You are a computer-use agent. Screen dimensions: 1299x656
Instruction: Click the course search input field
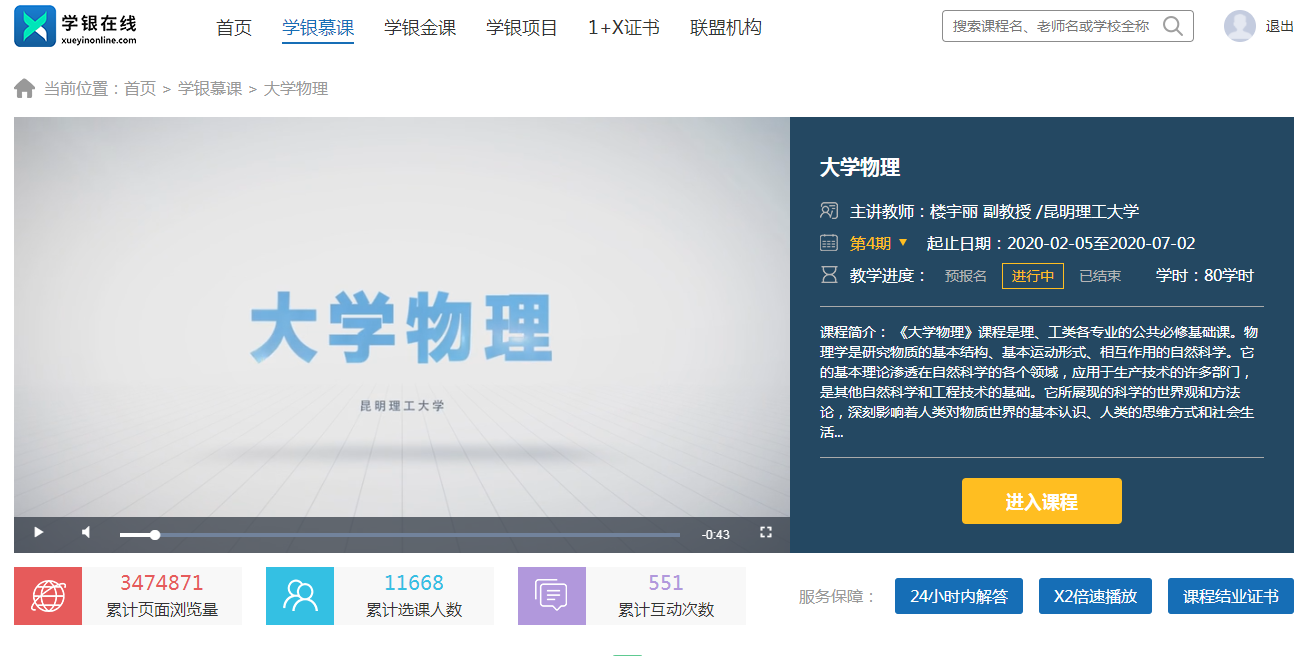click(x=1050, y=26)
